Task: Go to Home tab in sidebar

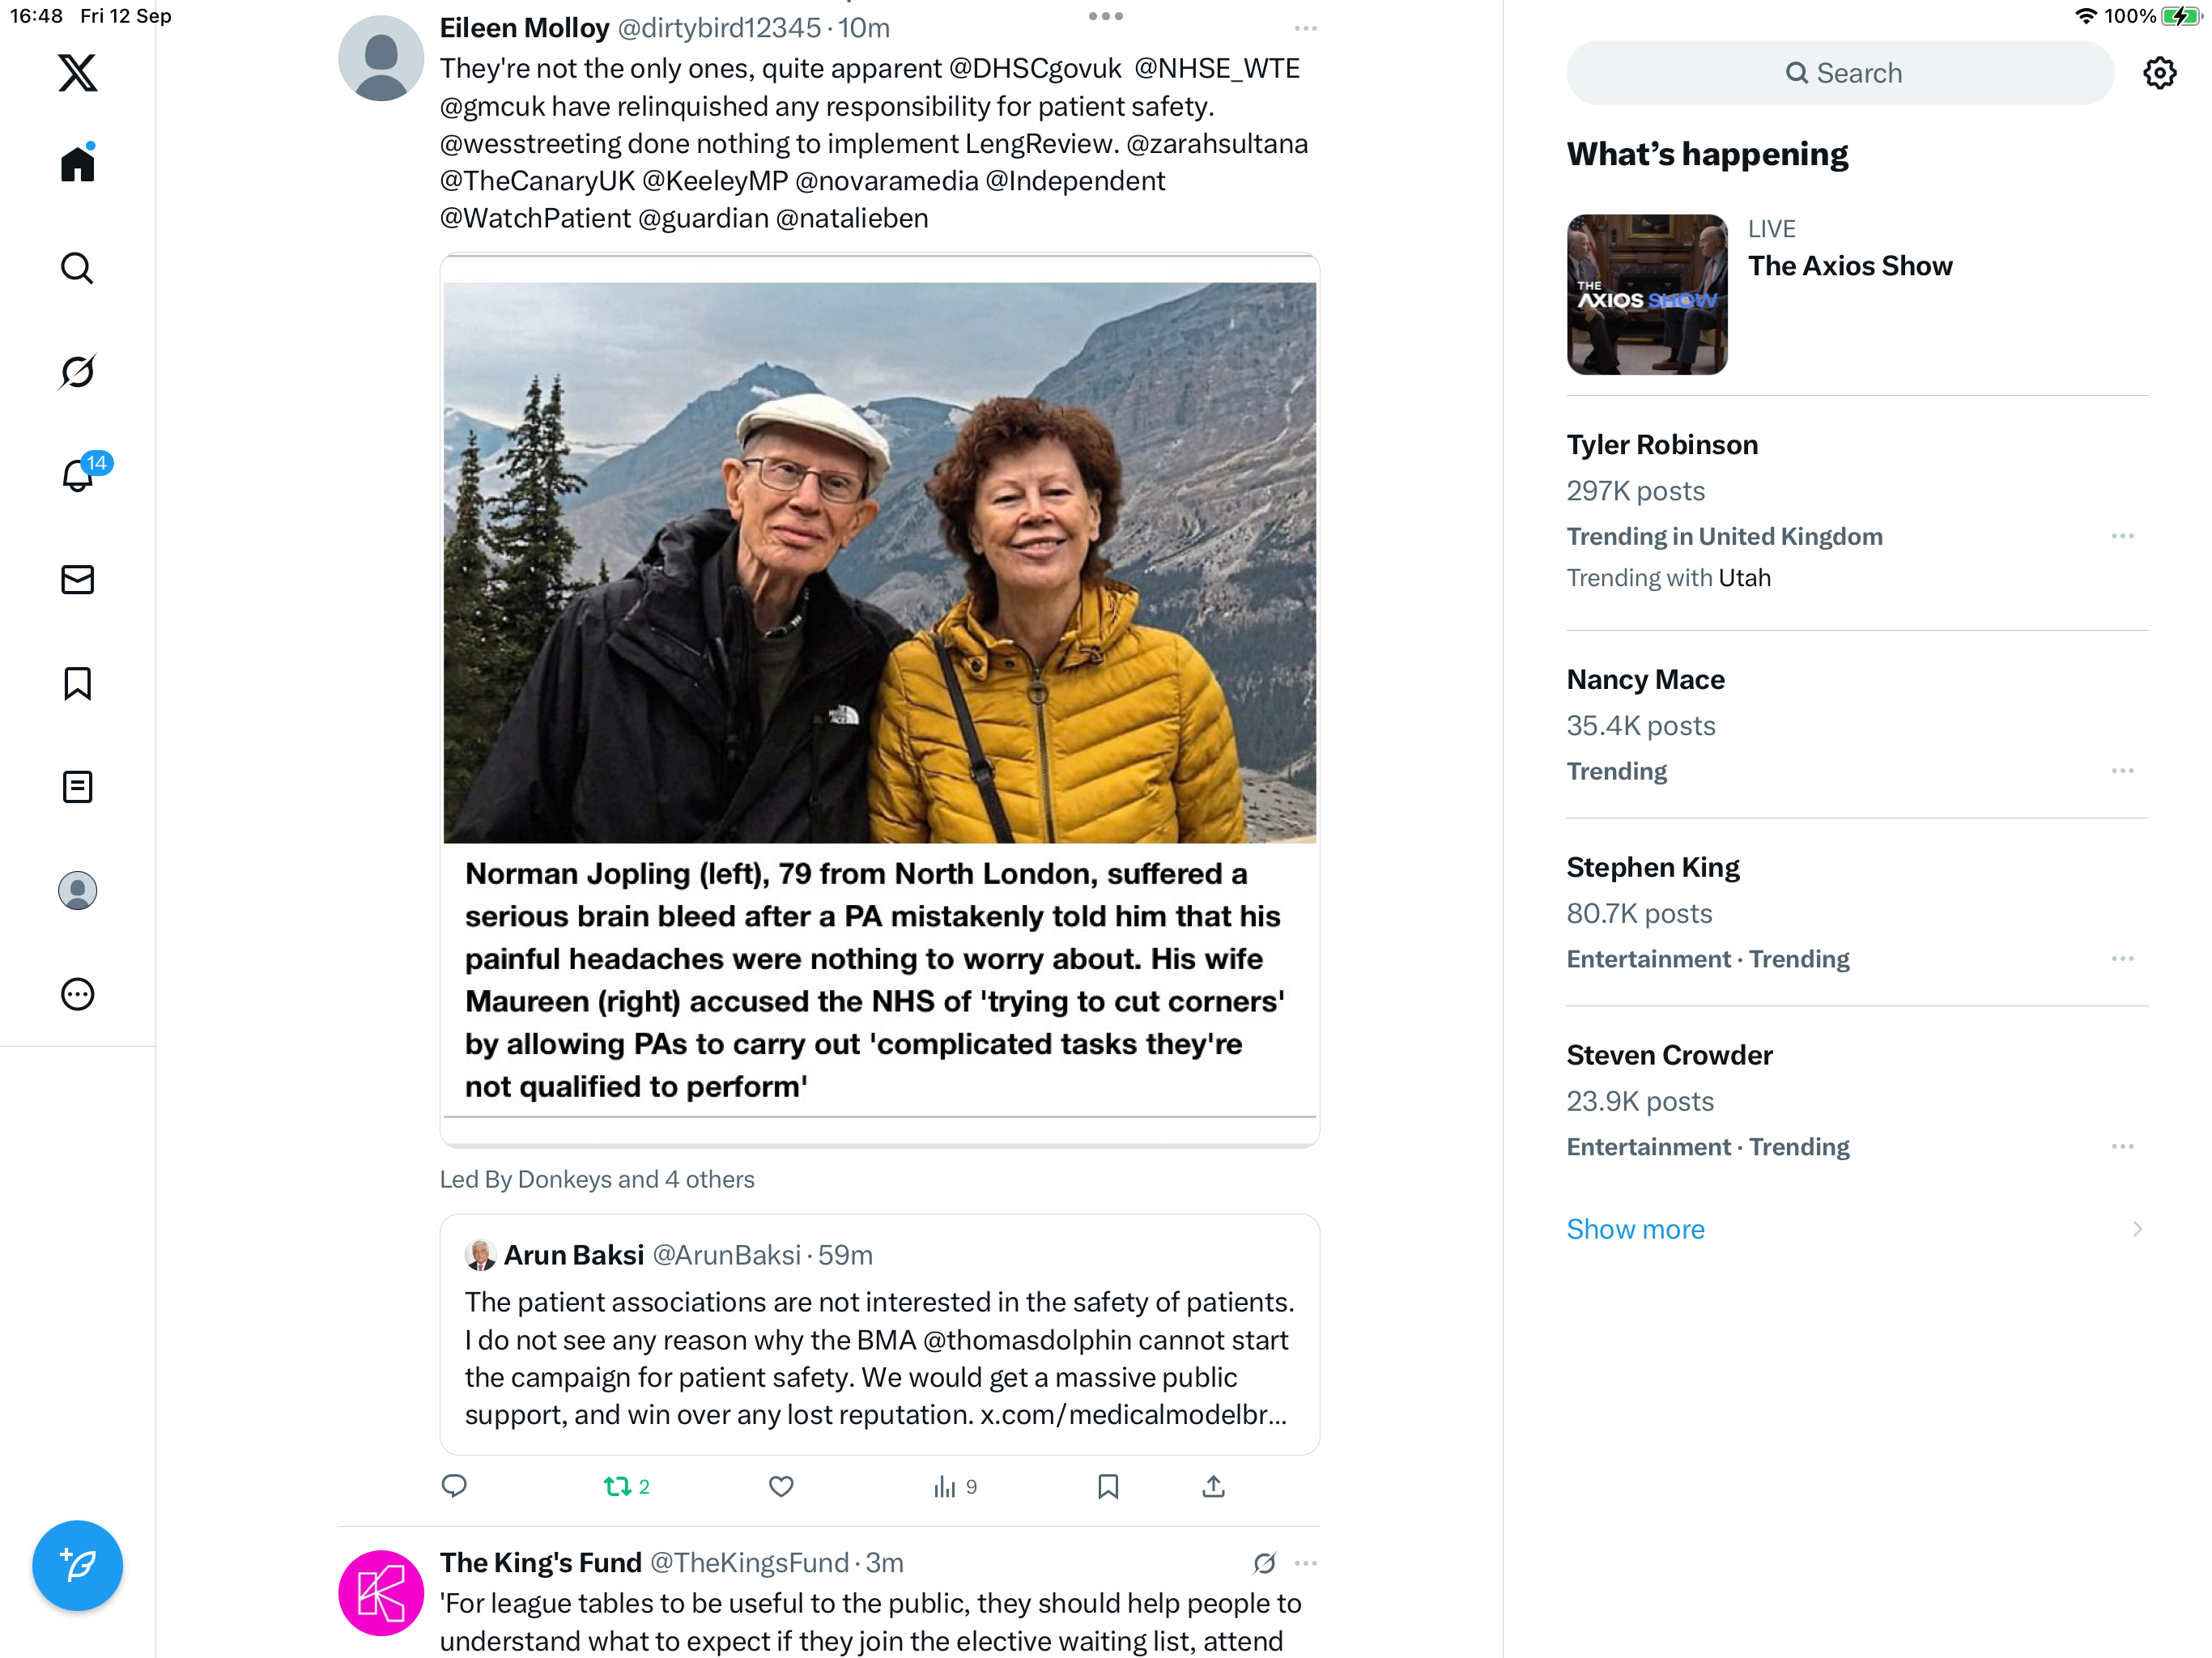Action: click(x=77, y=164)
